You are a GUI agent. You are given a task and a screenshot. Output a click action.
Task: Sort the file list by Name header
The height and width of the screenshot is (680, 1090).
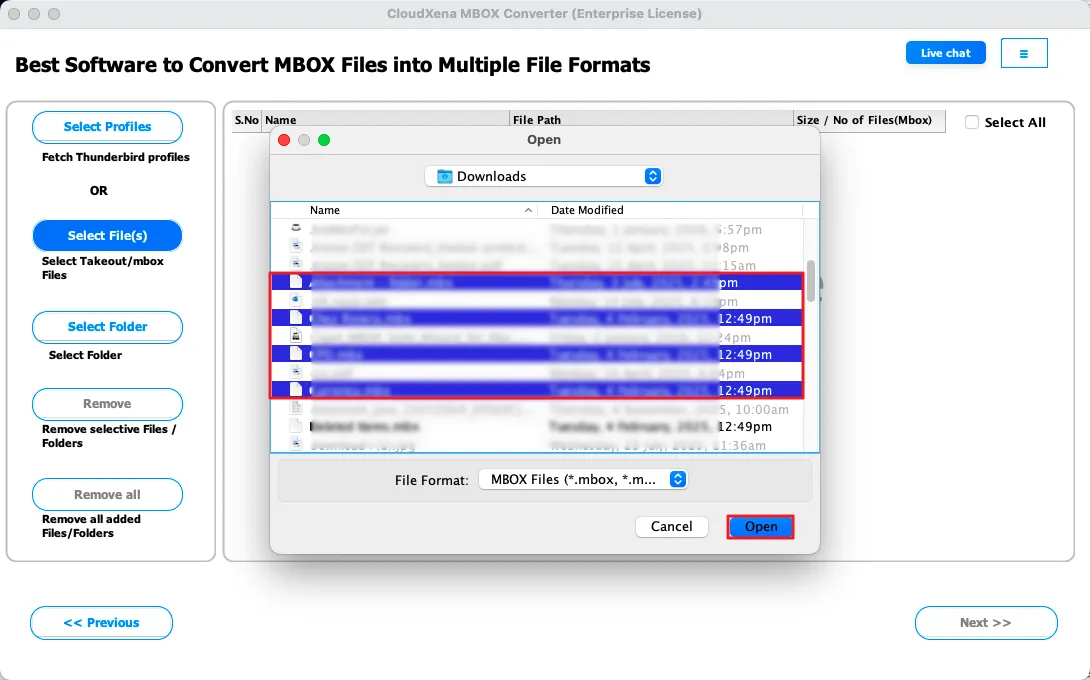click(x=325, y=211)
